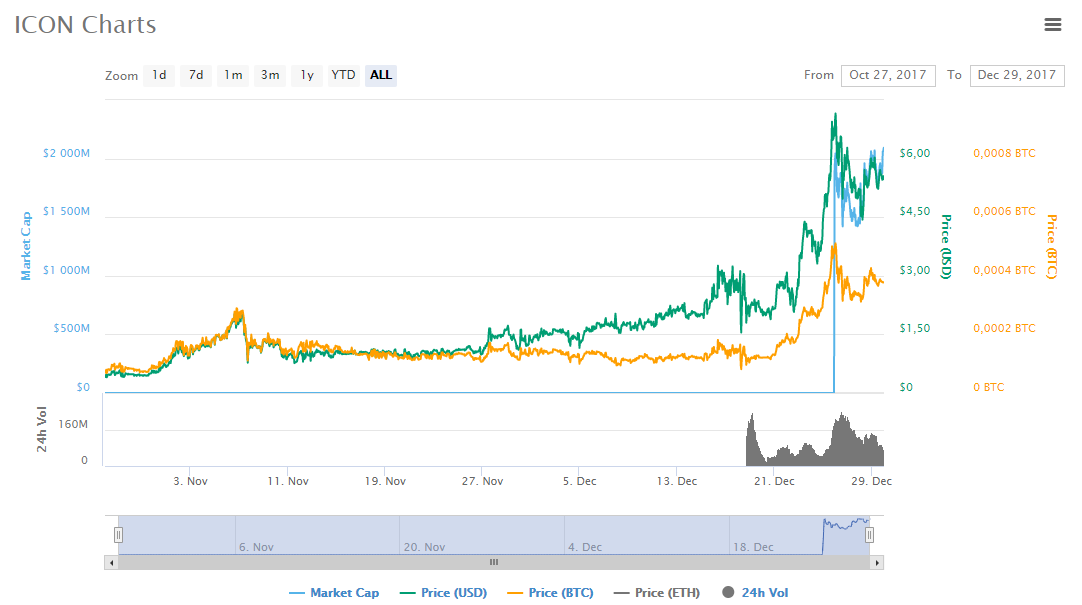Set zoom range to 1y

tap(307, 75)
